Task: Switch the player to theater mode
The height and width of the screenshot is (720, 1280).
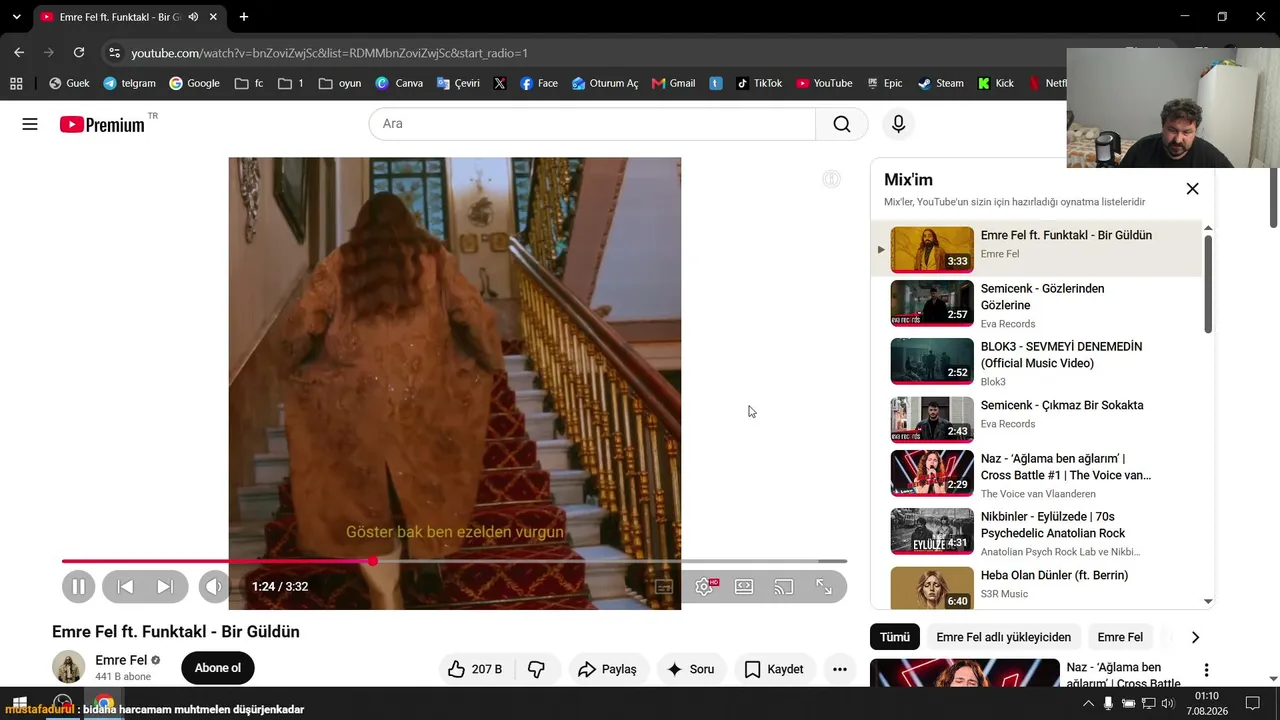Action: [x=744, y=587]
